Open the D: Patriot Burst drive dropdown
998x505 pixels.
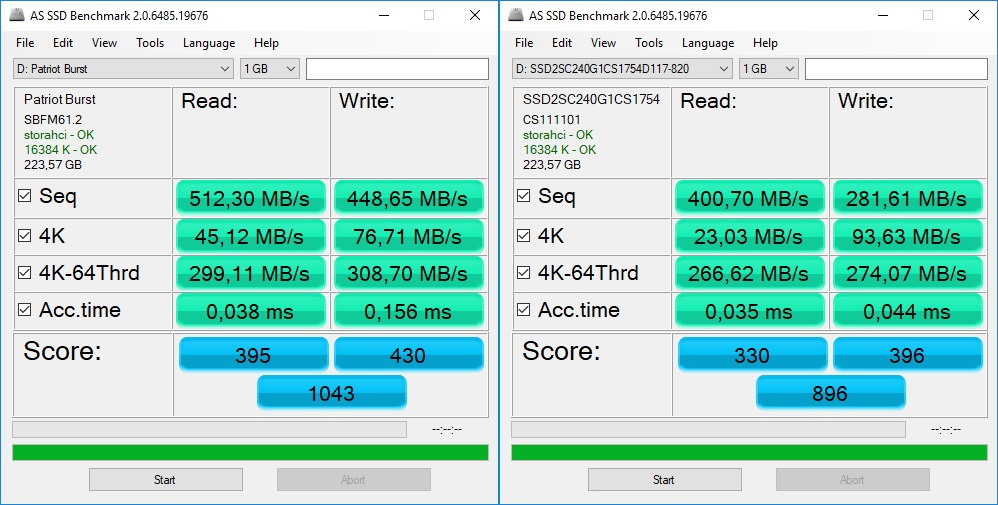point(123,69)
